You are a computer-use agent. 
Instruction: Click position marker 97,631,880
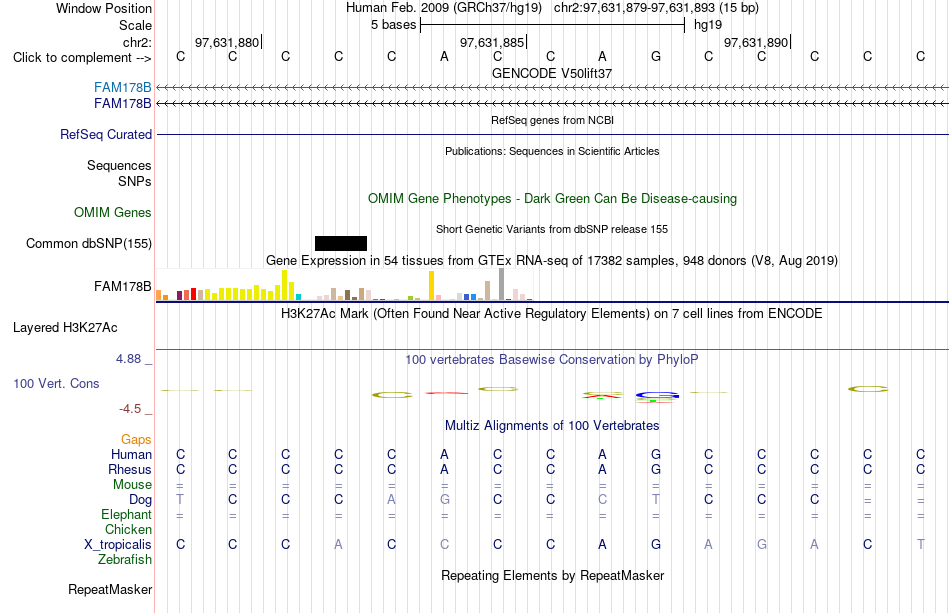227,42
